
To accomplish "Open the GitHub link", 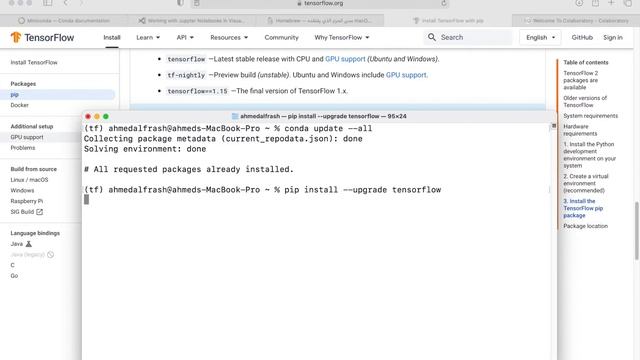I will 582,38.
